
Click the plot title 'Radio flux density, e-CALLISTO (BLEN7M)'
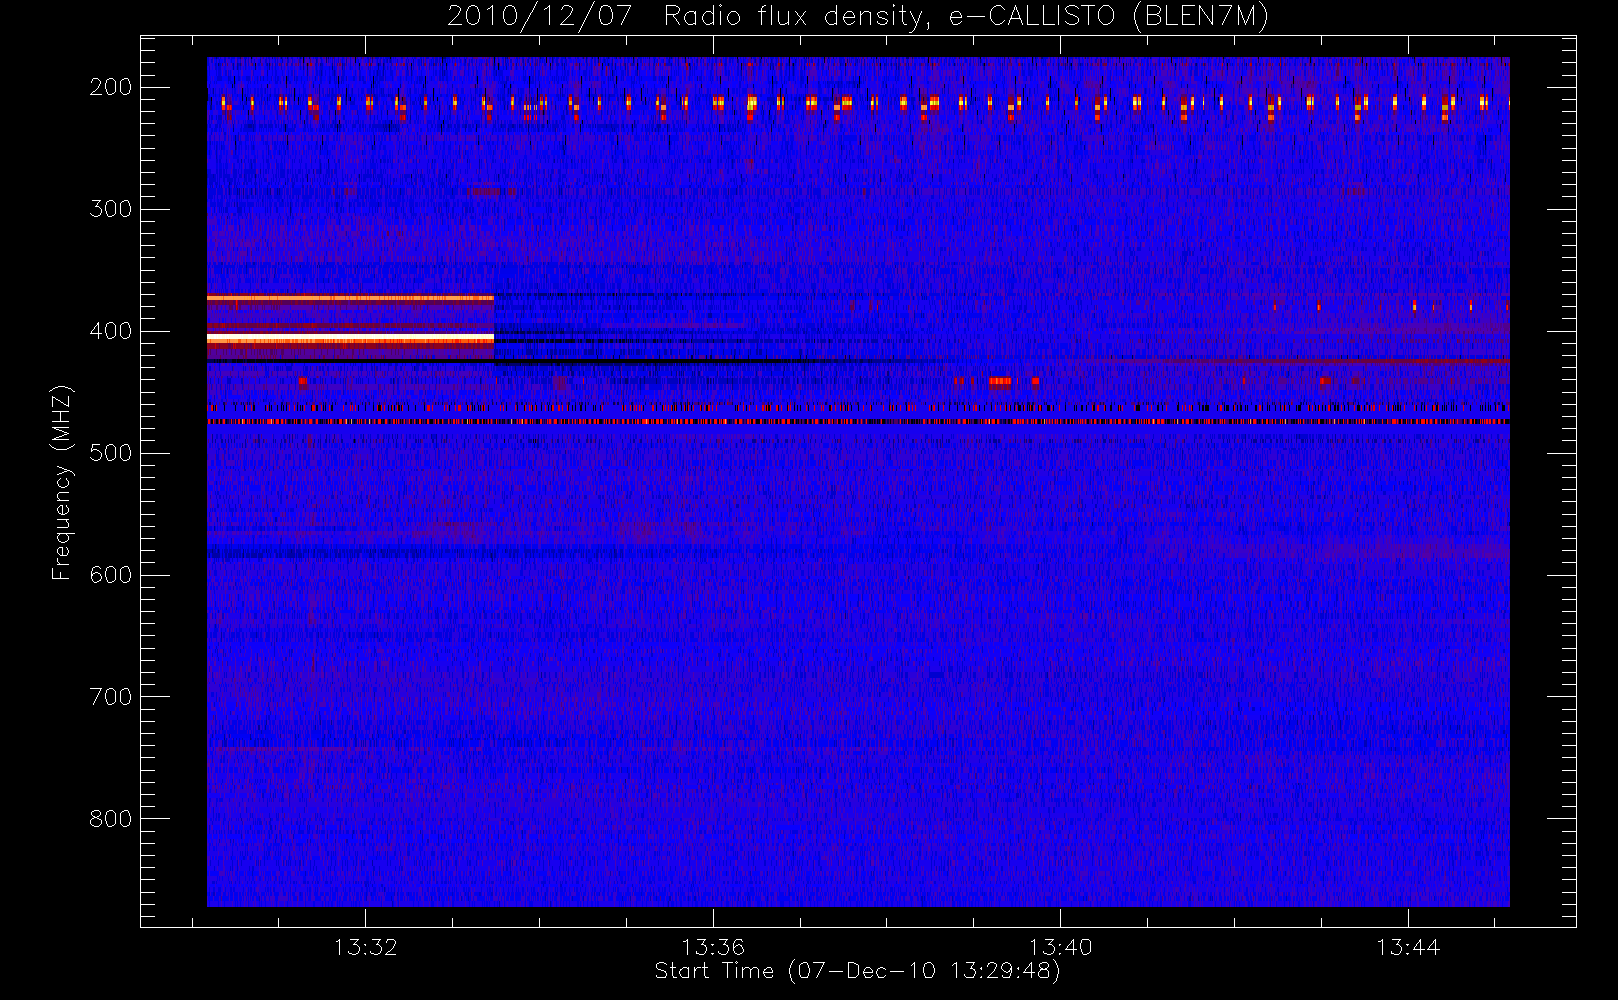(966, 16)
